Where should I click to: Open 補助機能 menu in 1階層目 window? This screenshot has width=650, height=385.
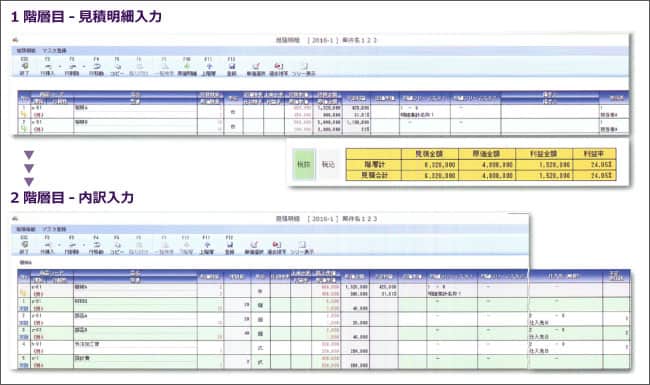click(26, 51)
